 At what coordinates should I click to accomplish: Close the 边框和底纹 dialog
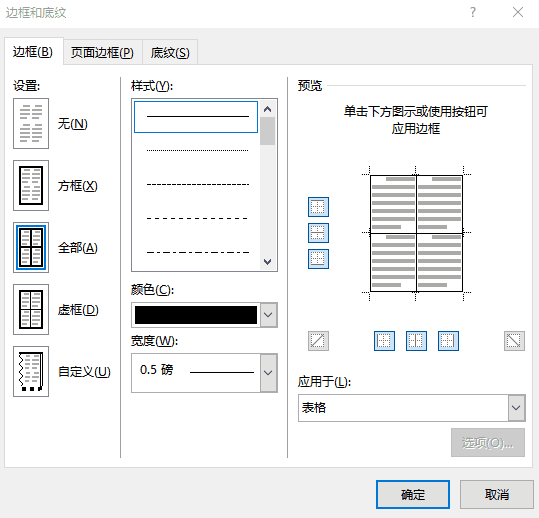click(x=518, y=12)
